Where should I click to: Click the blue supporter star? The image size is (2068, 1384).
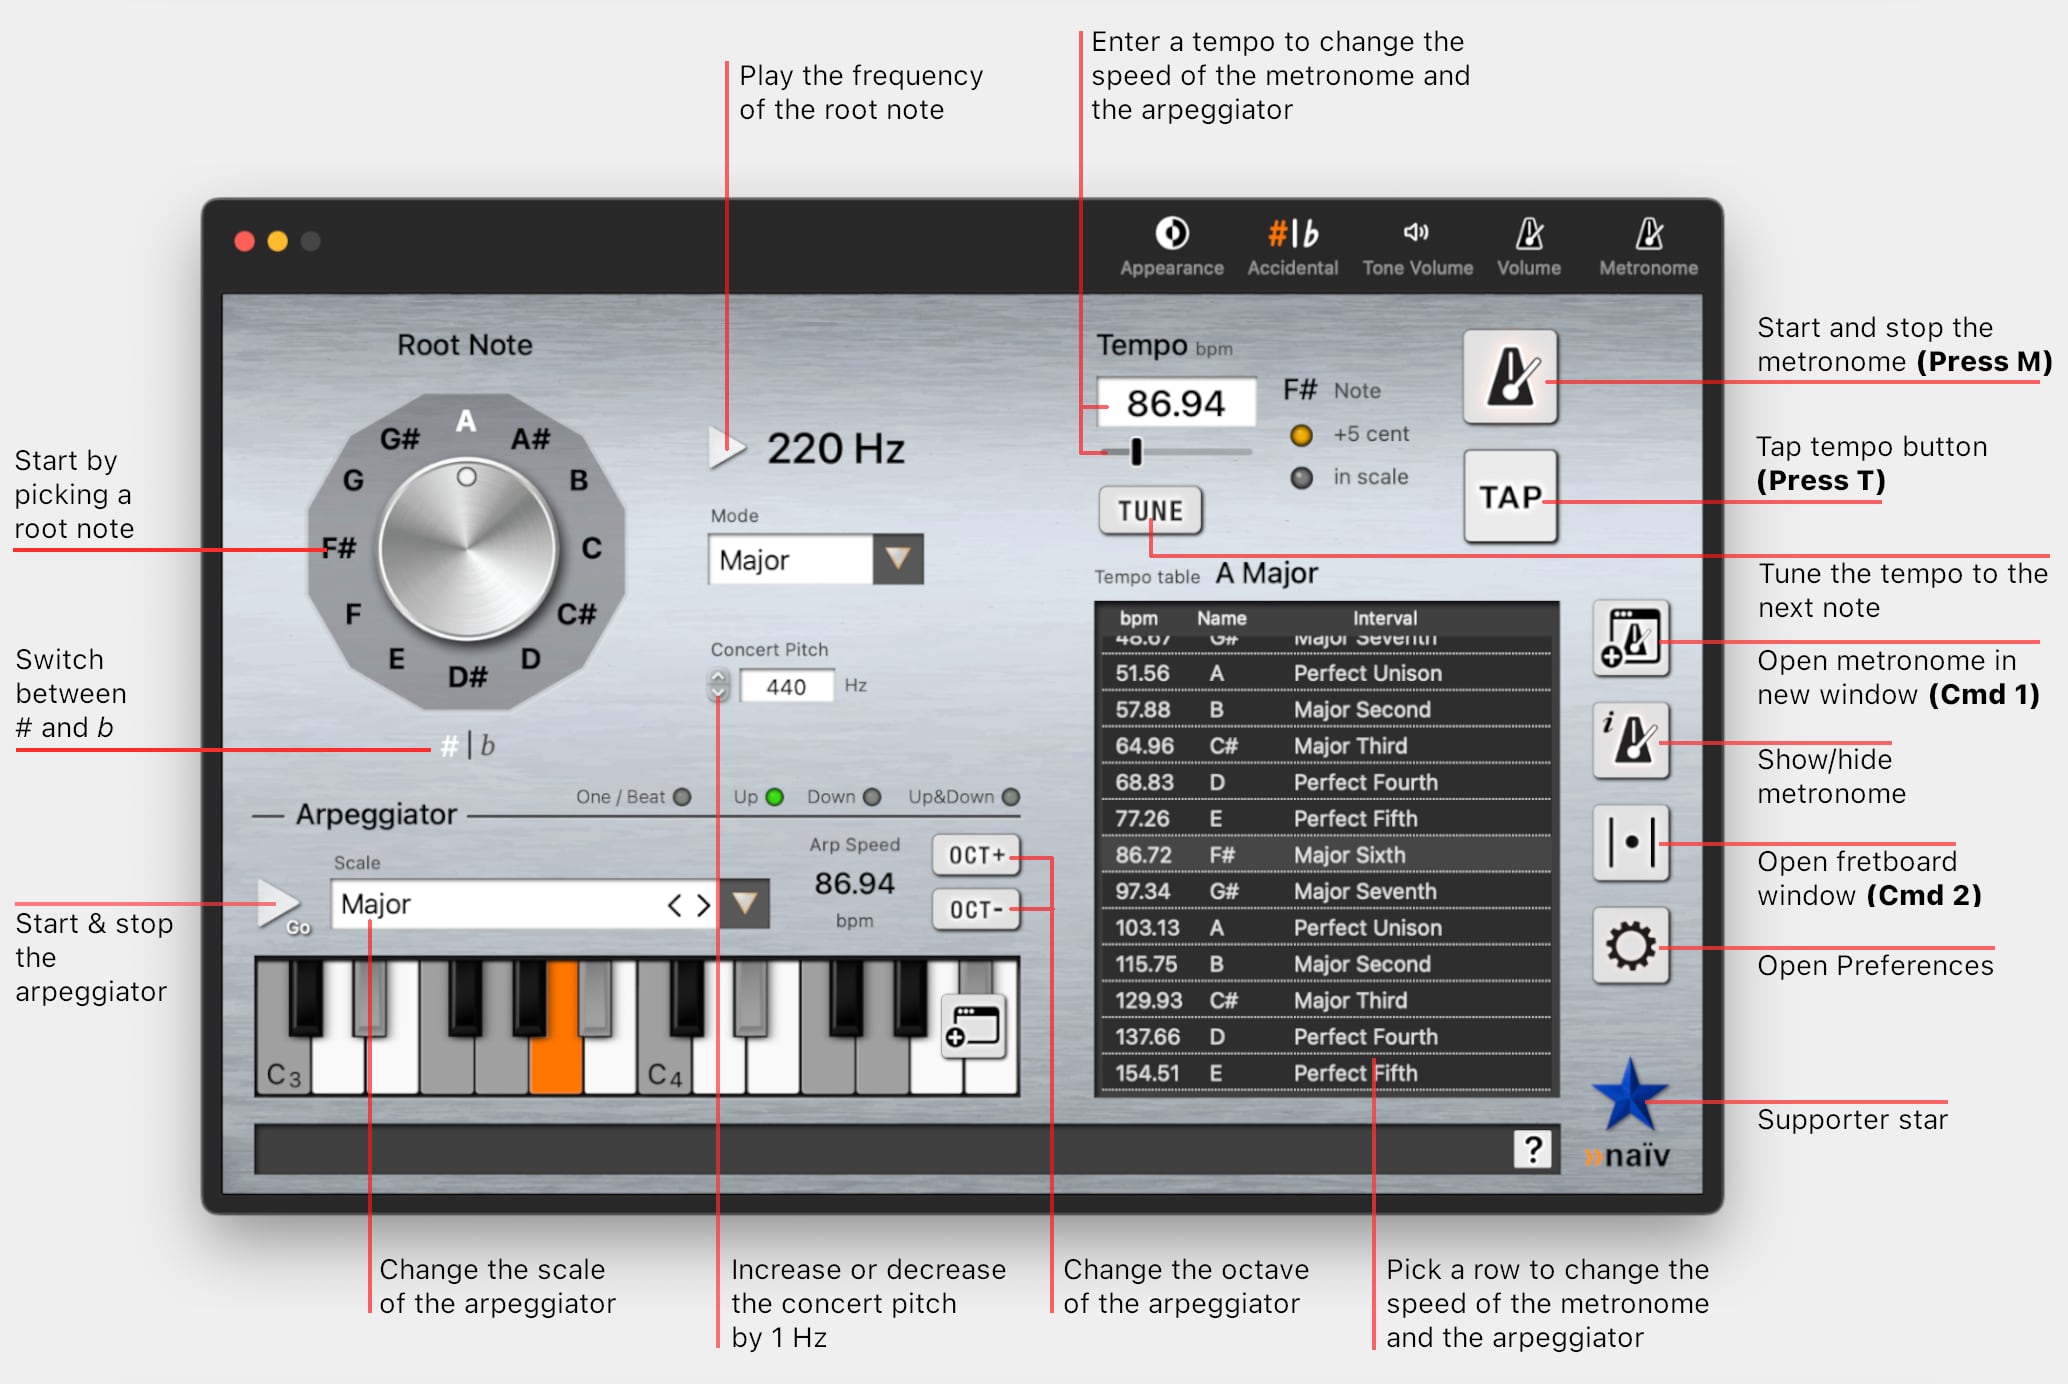pos(1630,1095)
